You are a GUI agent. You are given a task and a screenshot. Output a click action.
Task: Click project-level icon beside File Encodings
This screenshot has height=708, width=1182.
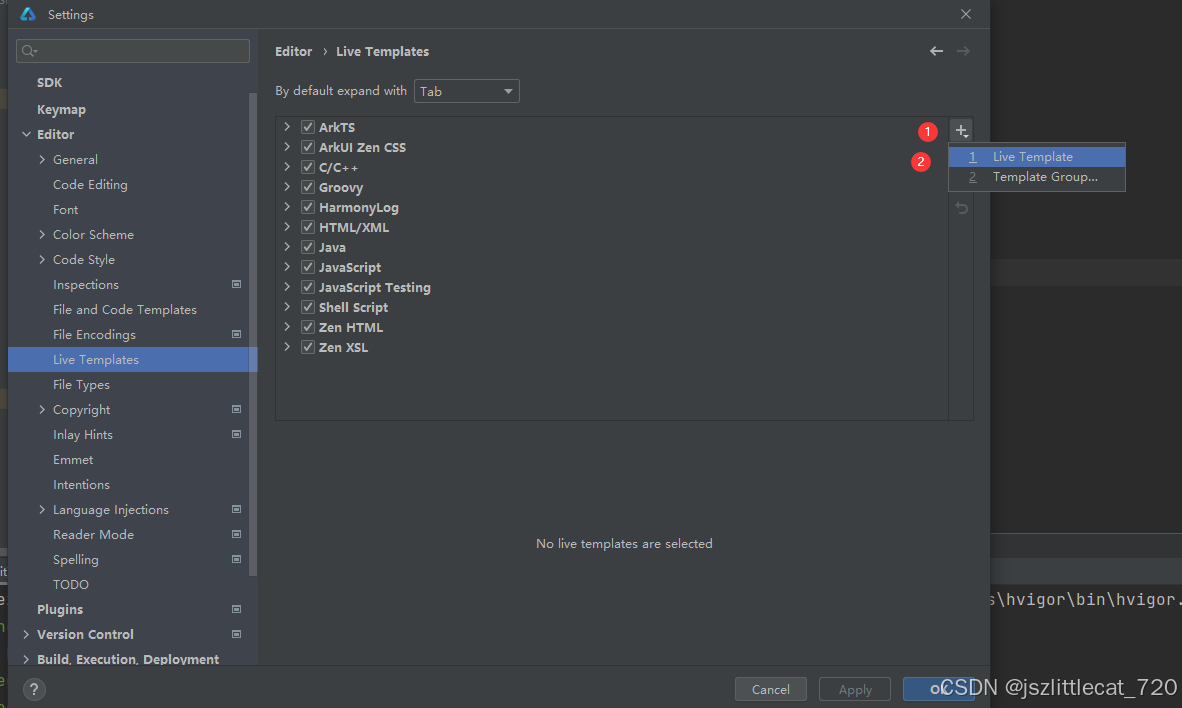click(x=236, y=334)
